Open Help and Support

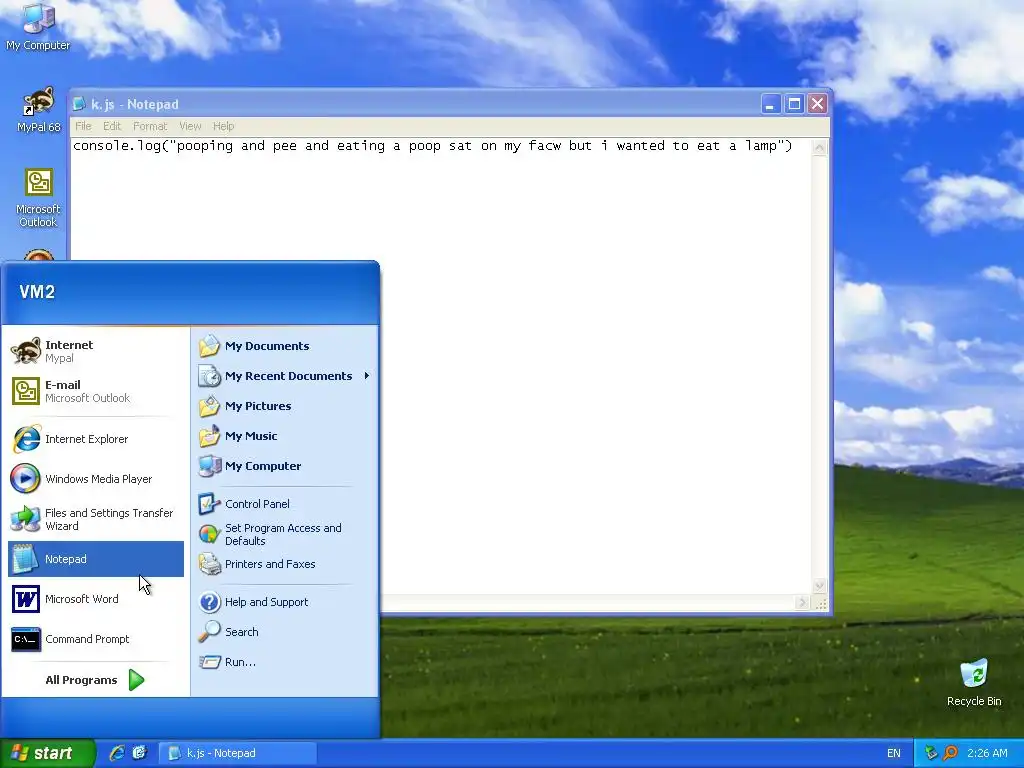tap(285, 602)
